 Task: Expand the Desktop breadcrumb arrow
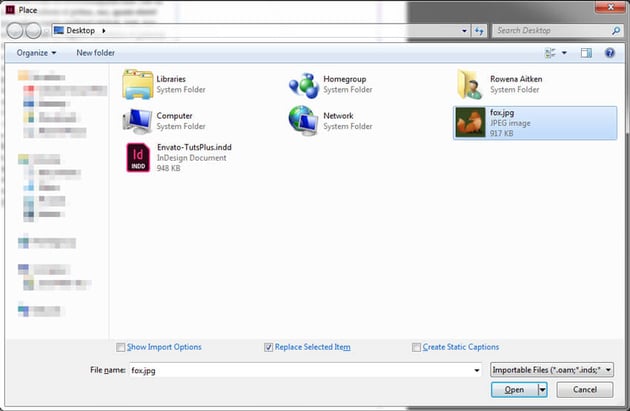pyautogui.click(x=104, y=31)
